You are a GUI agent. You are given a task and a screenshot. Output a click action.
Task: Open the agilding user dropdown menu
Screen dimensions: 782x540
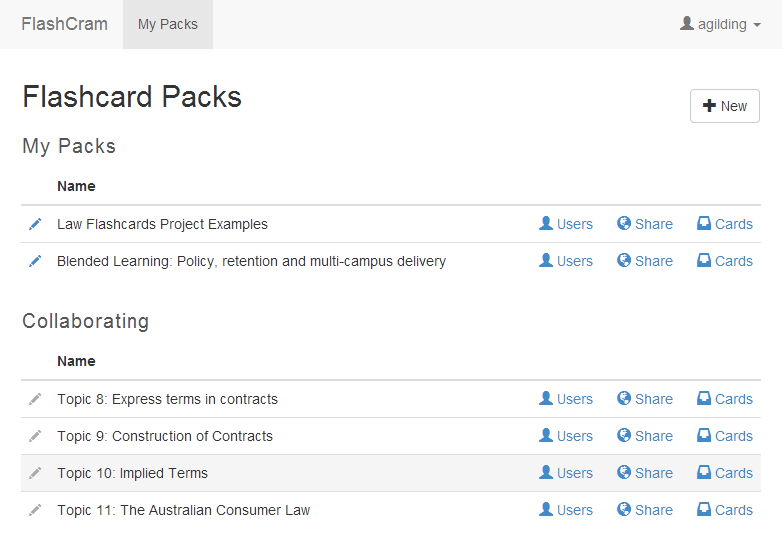[x=720, y=24]
